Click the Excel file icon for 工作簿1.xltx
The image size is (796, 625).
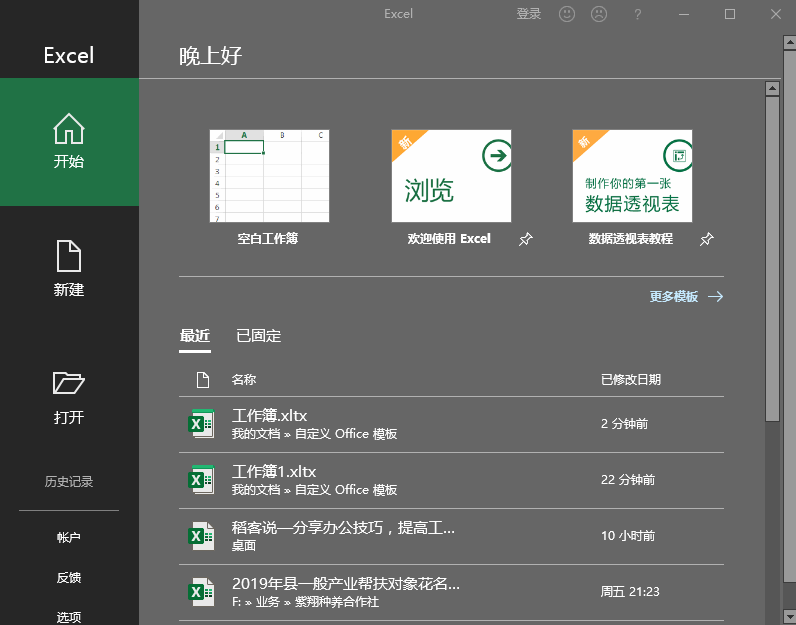(201, 479)
